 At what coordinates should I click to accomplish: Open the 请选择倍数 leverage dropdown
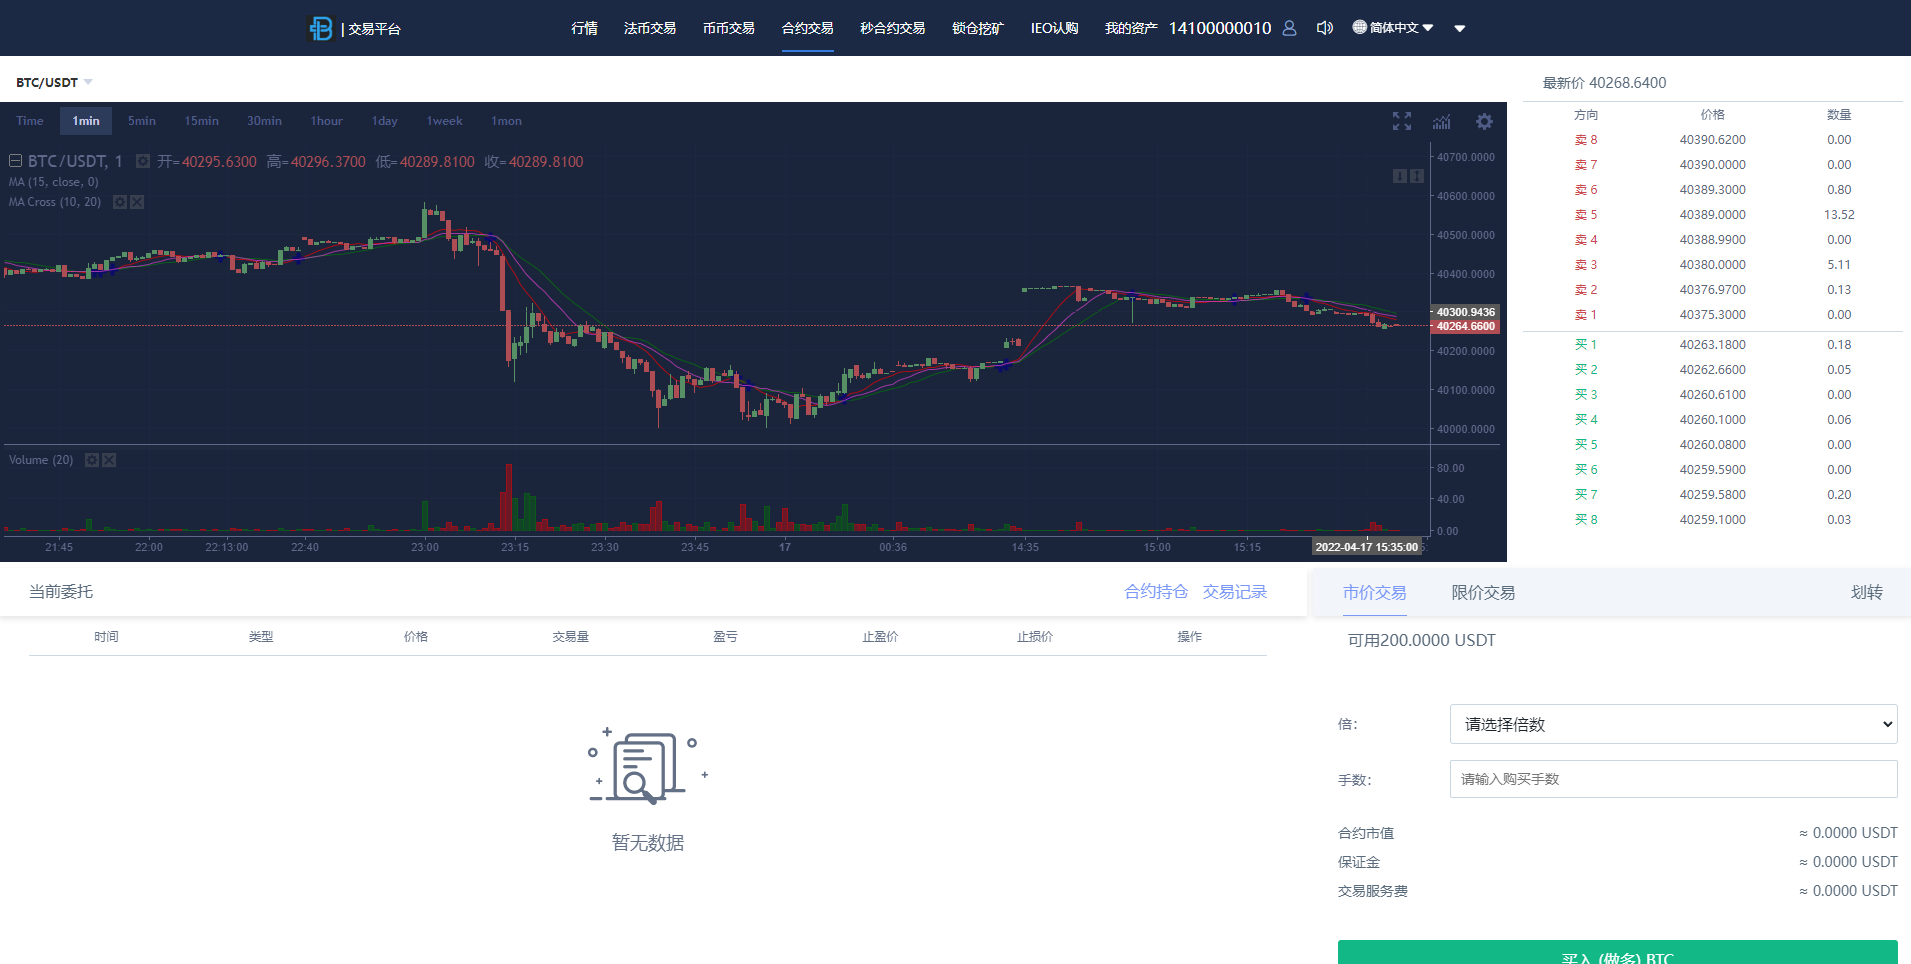coord(1671,724)
